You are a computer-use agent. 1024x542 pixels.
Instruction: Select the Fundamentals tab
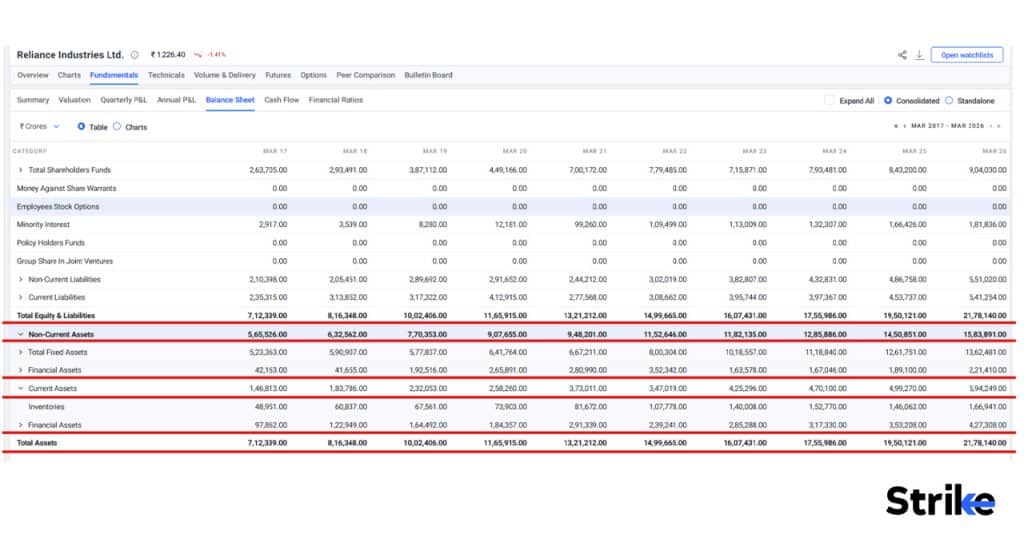(114, 75)
